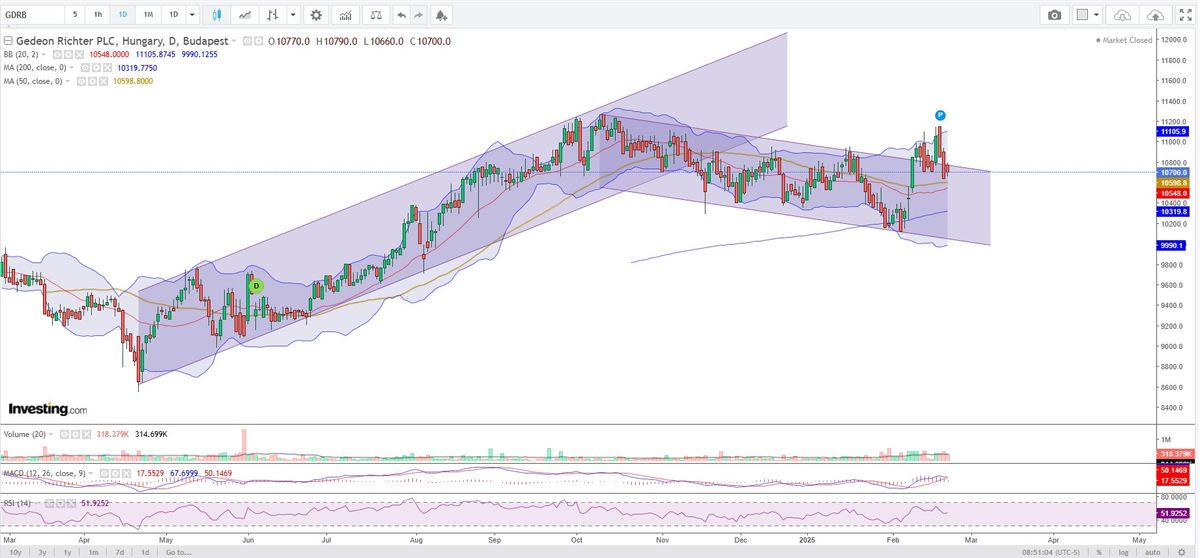Remove the MA (200, close, 0) indicator

107,68
